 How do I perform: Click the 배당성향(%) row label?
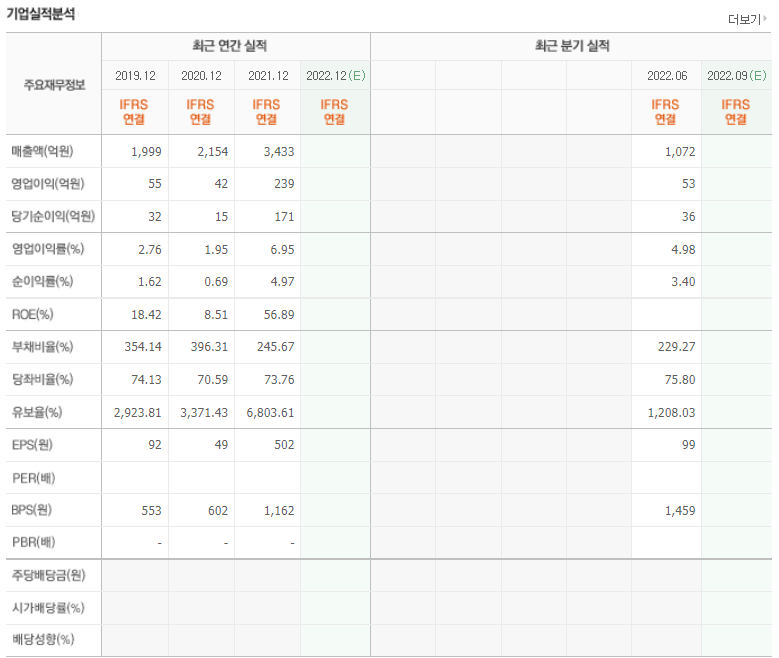coord(43,639)
